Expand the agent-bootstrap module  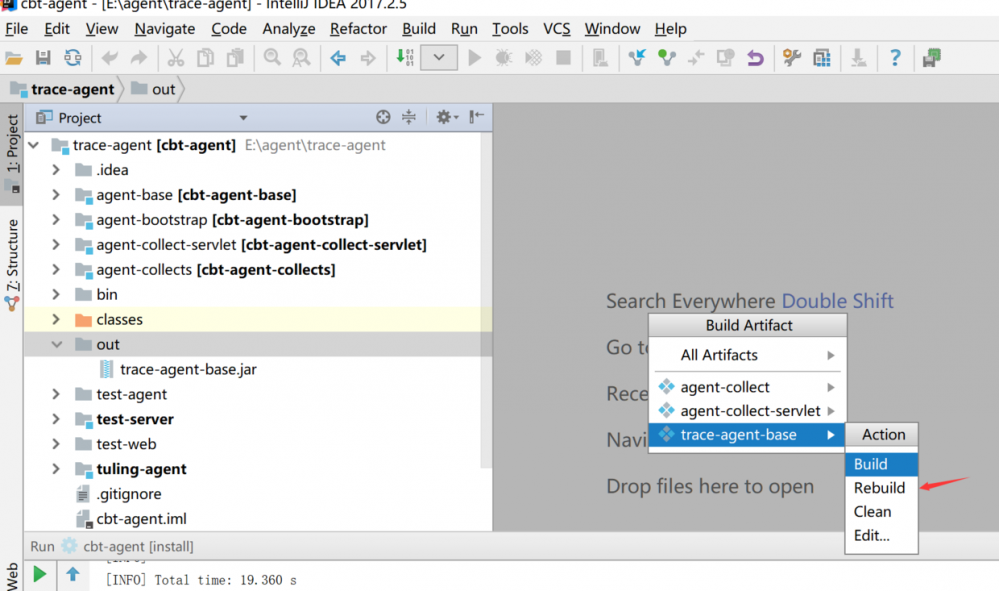[56, 220]
